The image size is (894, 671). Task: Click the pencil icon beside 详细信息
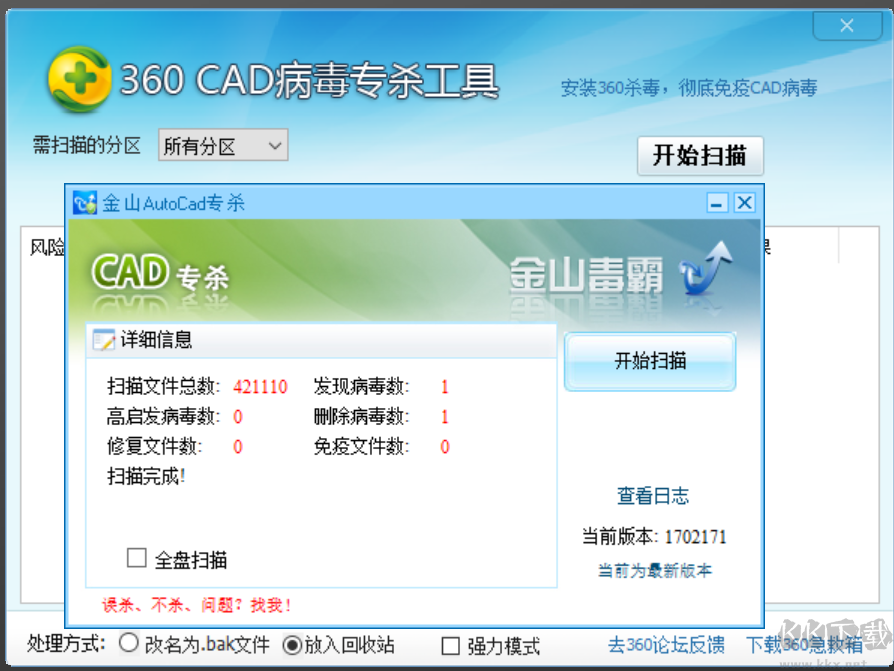(x=104, y=340)
